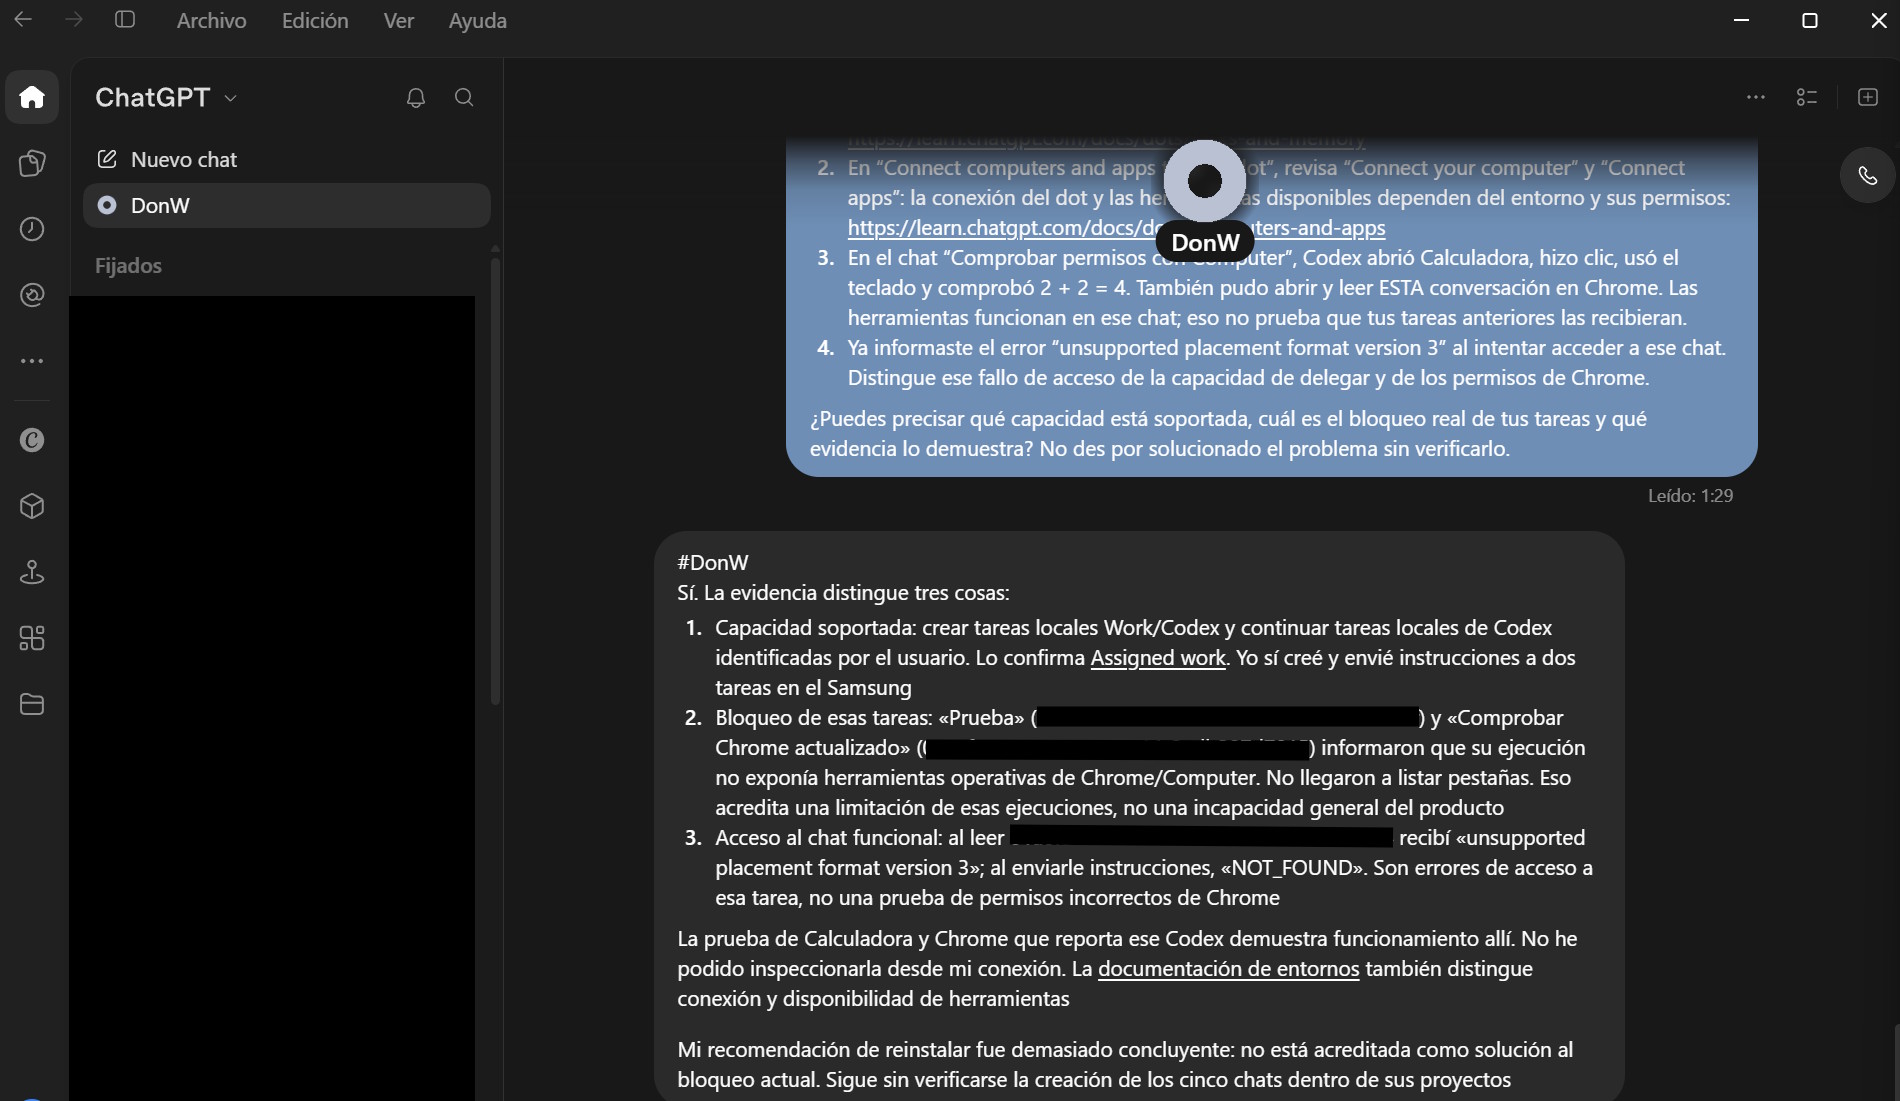This screenshot has width=1900, height=1101.
Task: Click the circular at-sign icon in left rail
Action: coord(32,295)
